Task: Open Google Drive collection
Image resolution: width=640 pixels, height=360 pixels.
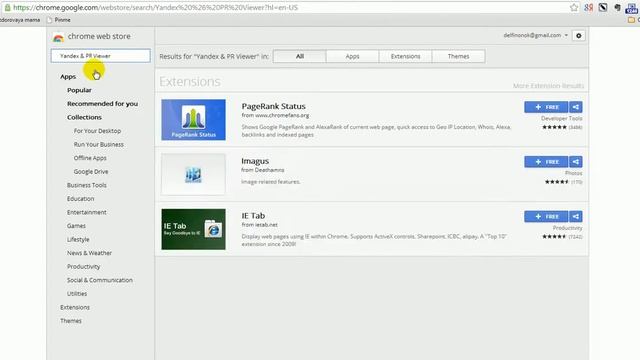Action: pos(91,171)
